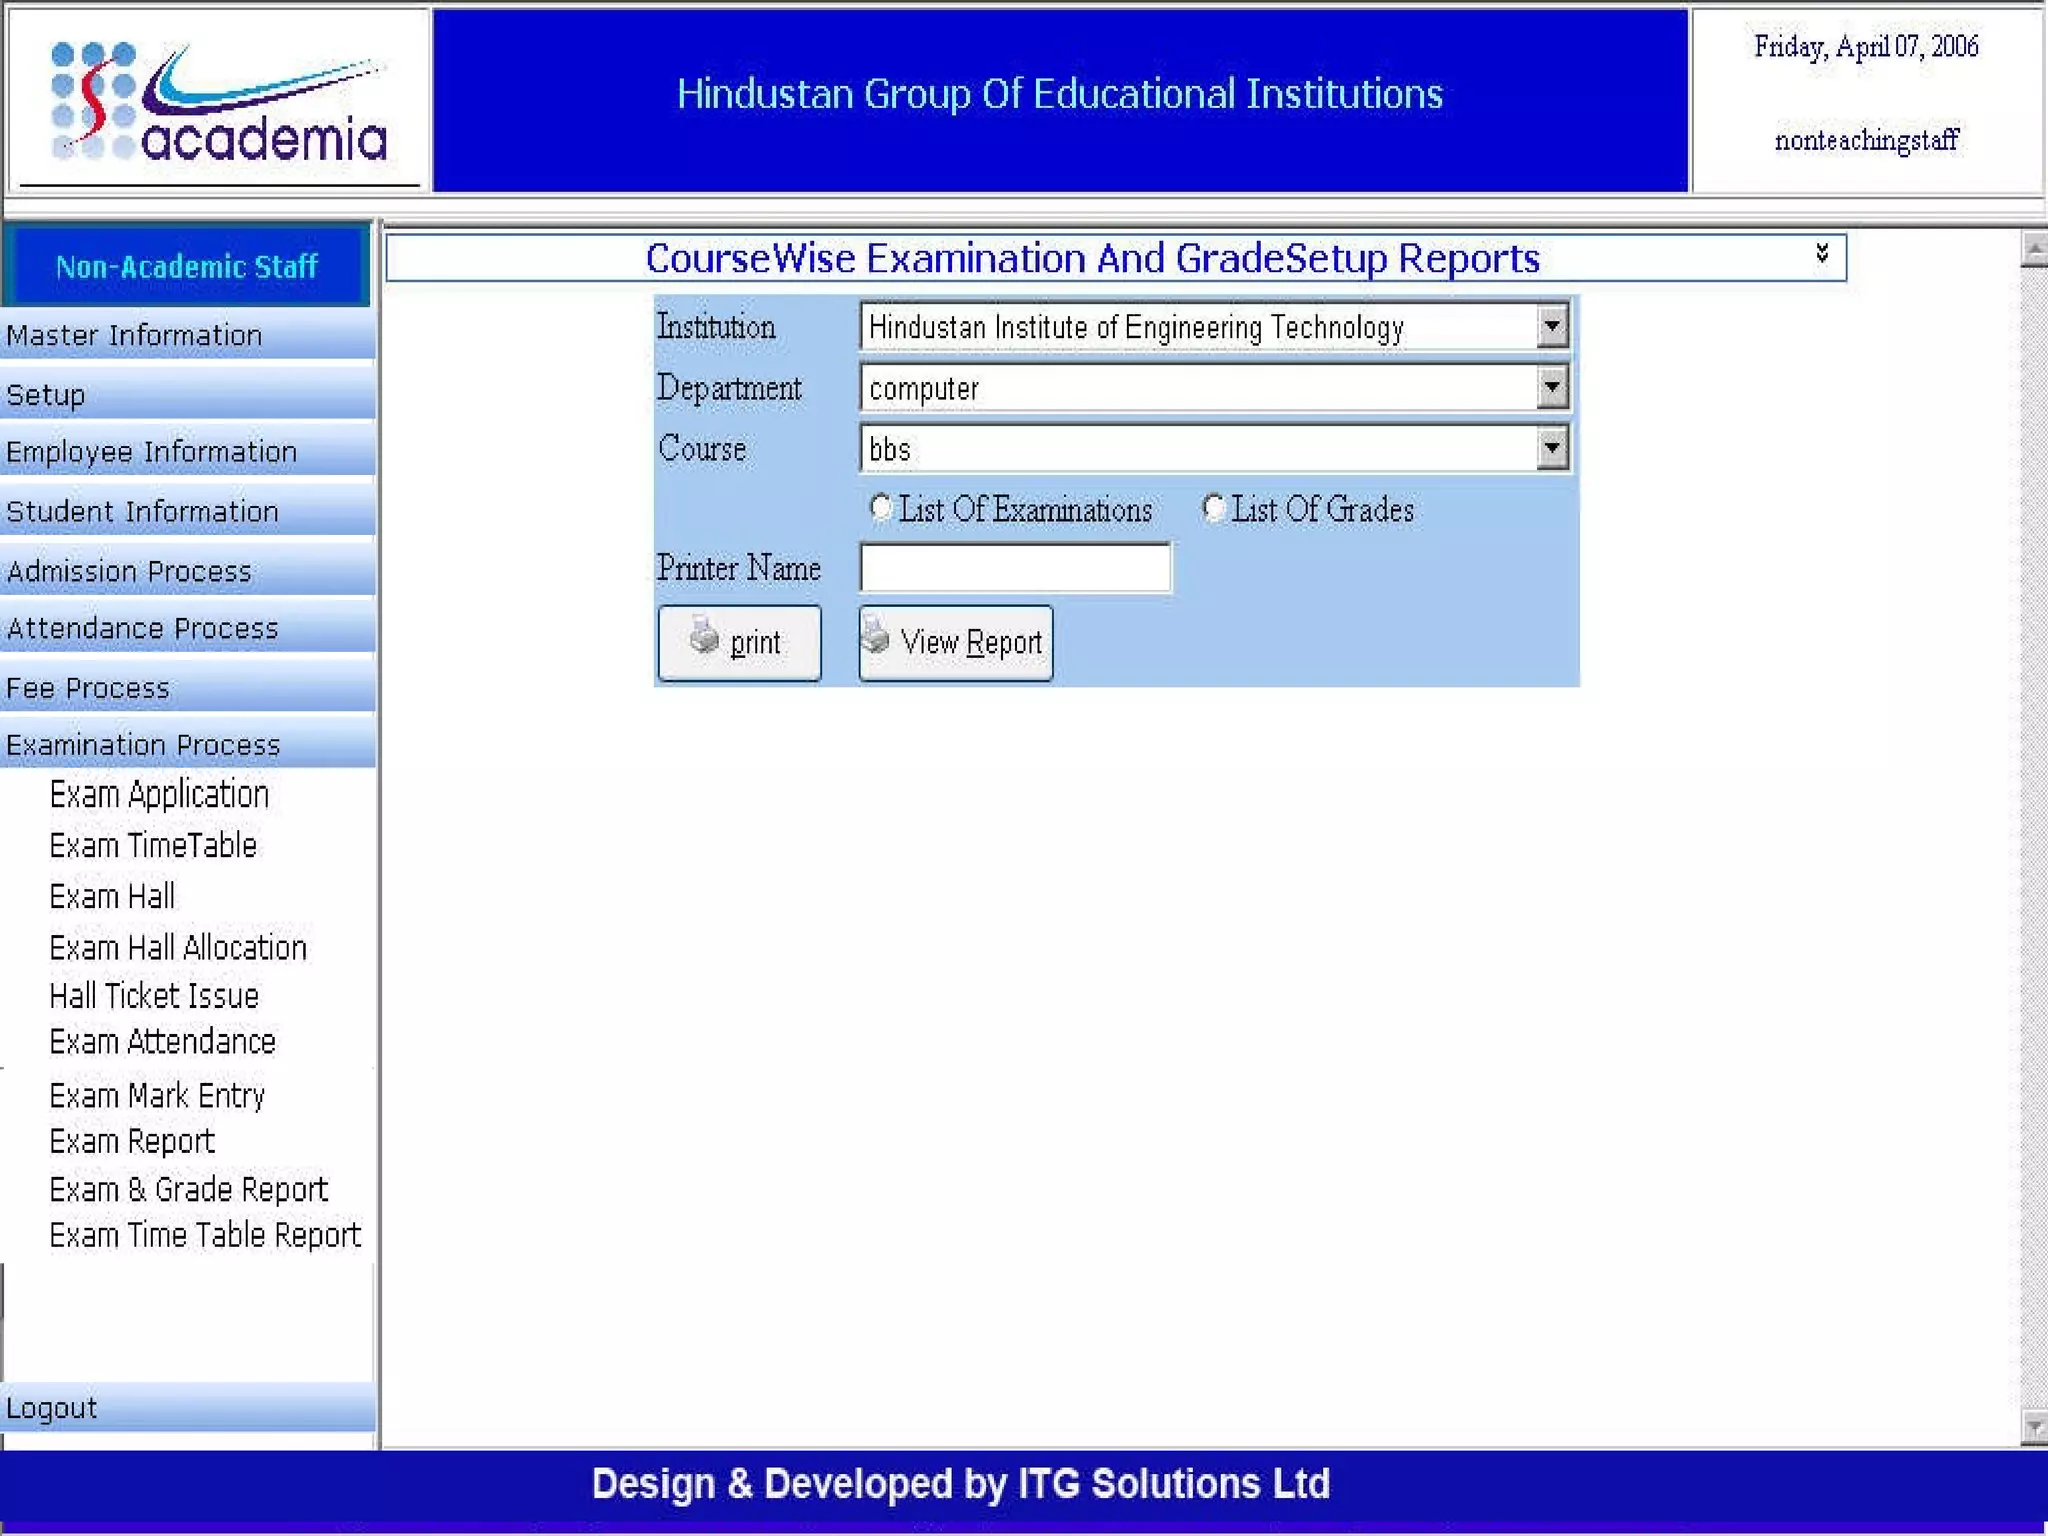Collapse the report panel using double-chevron icon
The width and height of the screenshot is (2048, 1536).
[x=1822, y=253]
